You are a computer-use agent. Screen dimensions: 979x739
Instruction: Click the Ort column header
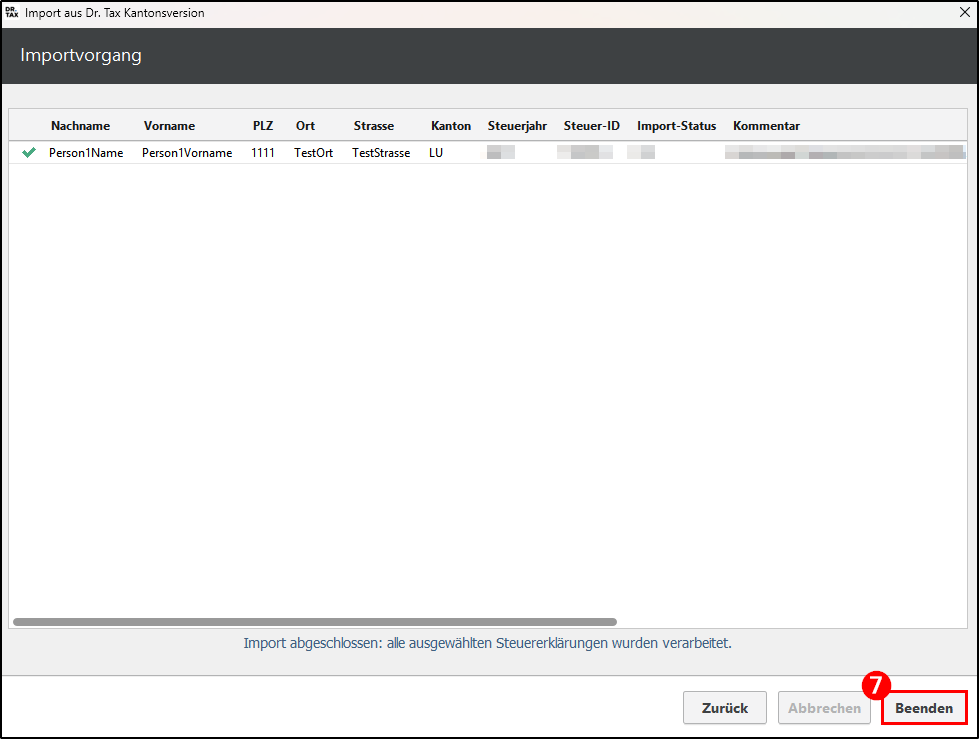305,126
